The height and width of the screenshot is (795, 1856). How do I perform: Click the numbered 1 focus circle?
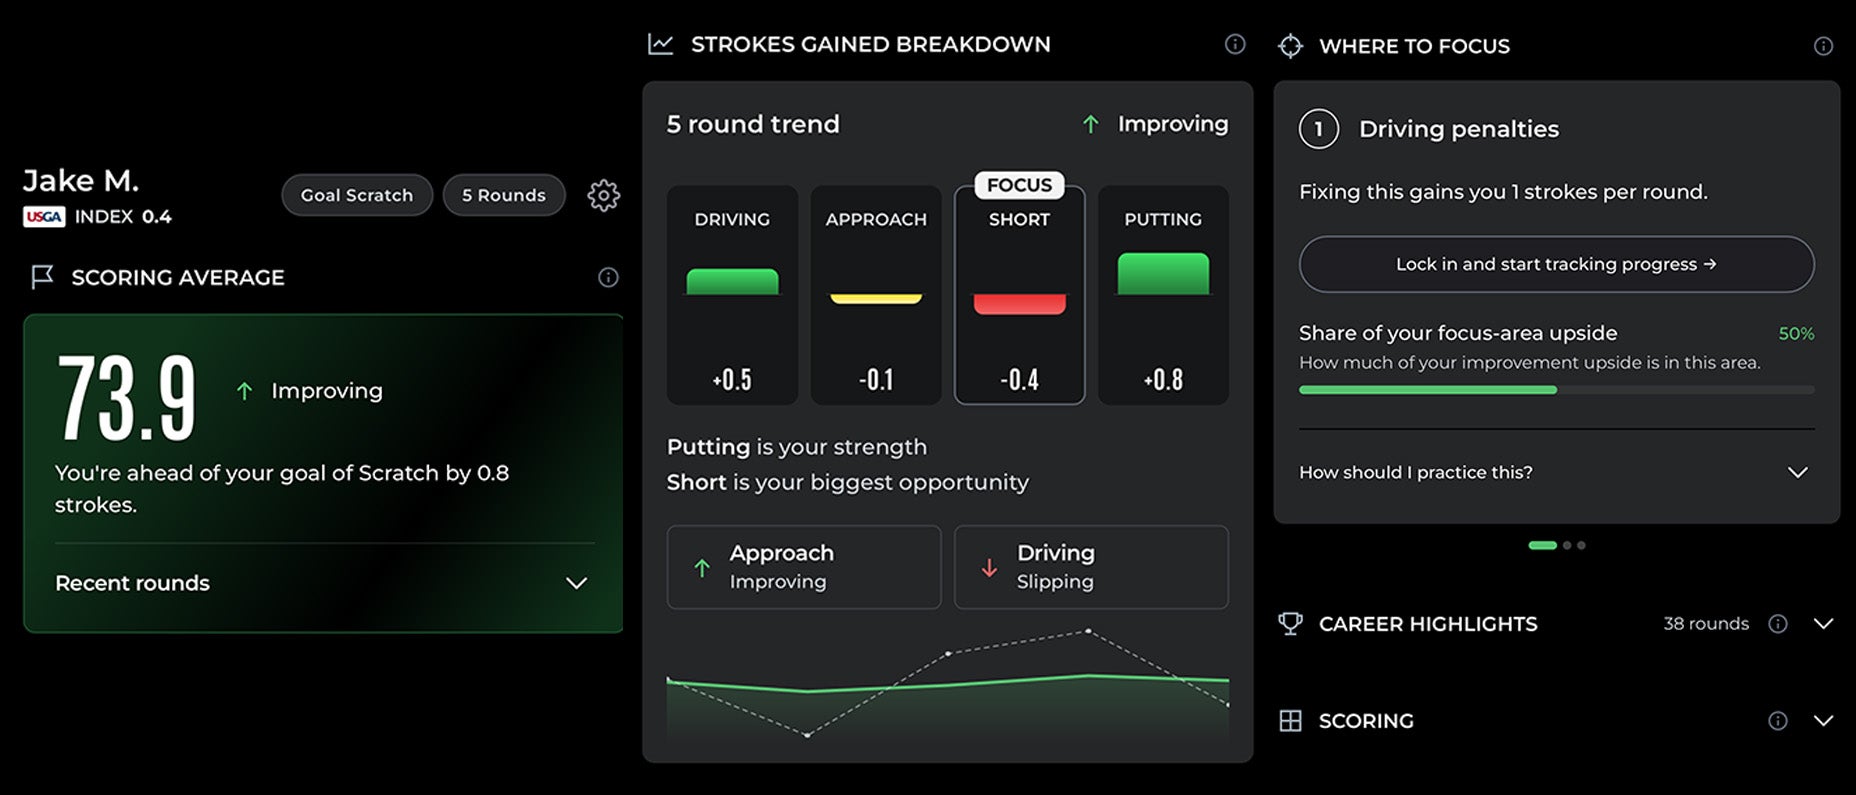pyautogui.click(x=1318, y=129)
